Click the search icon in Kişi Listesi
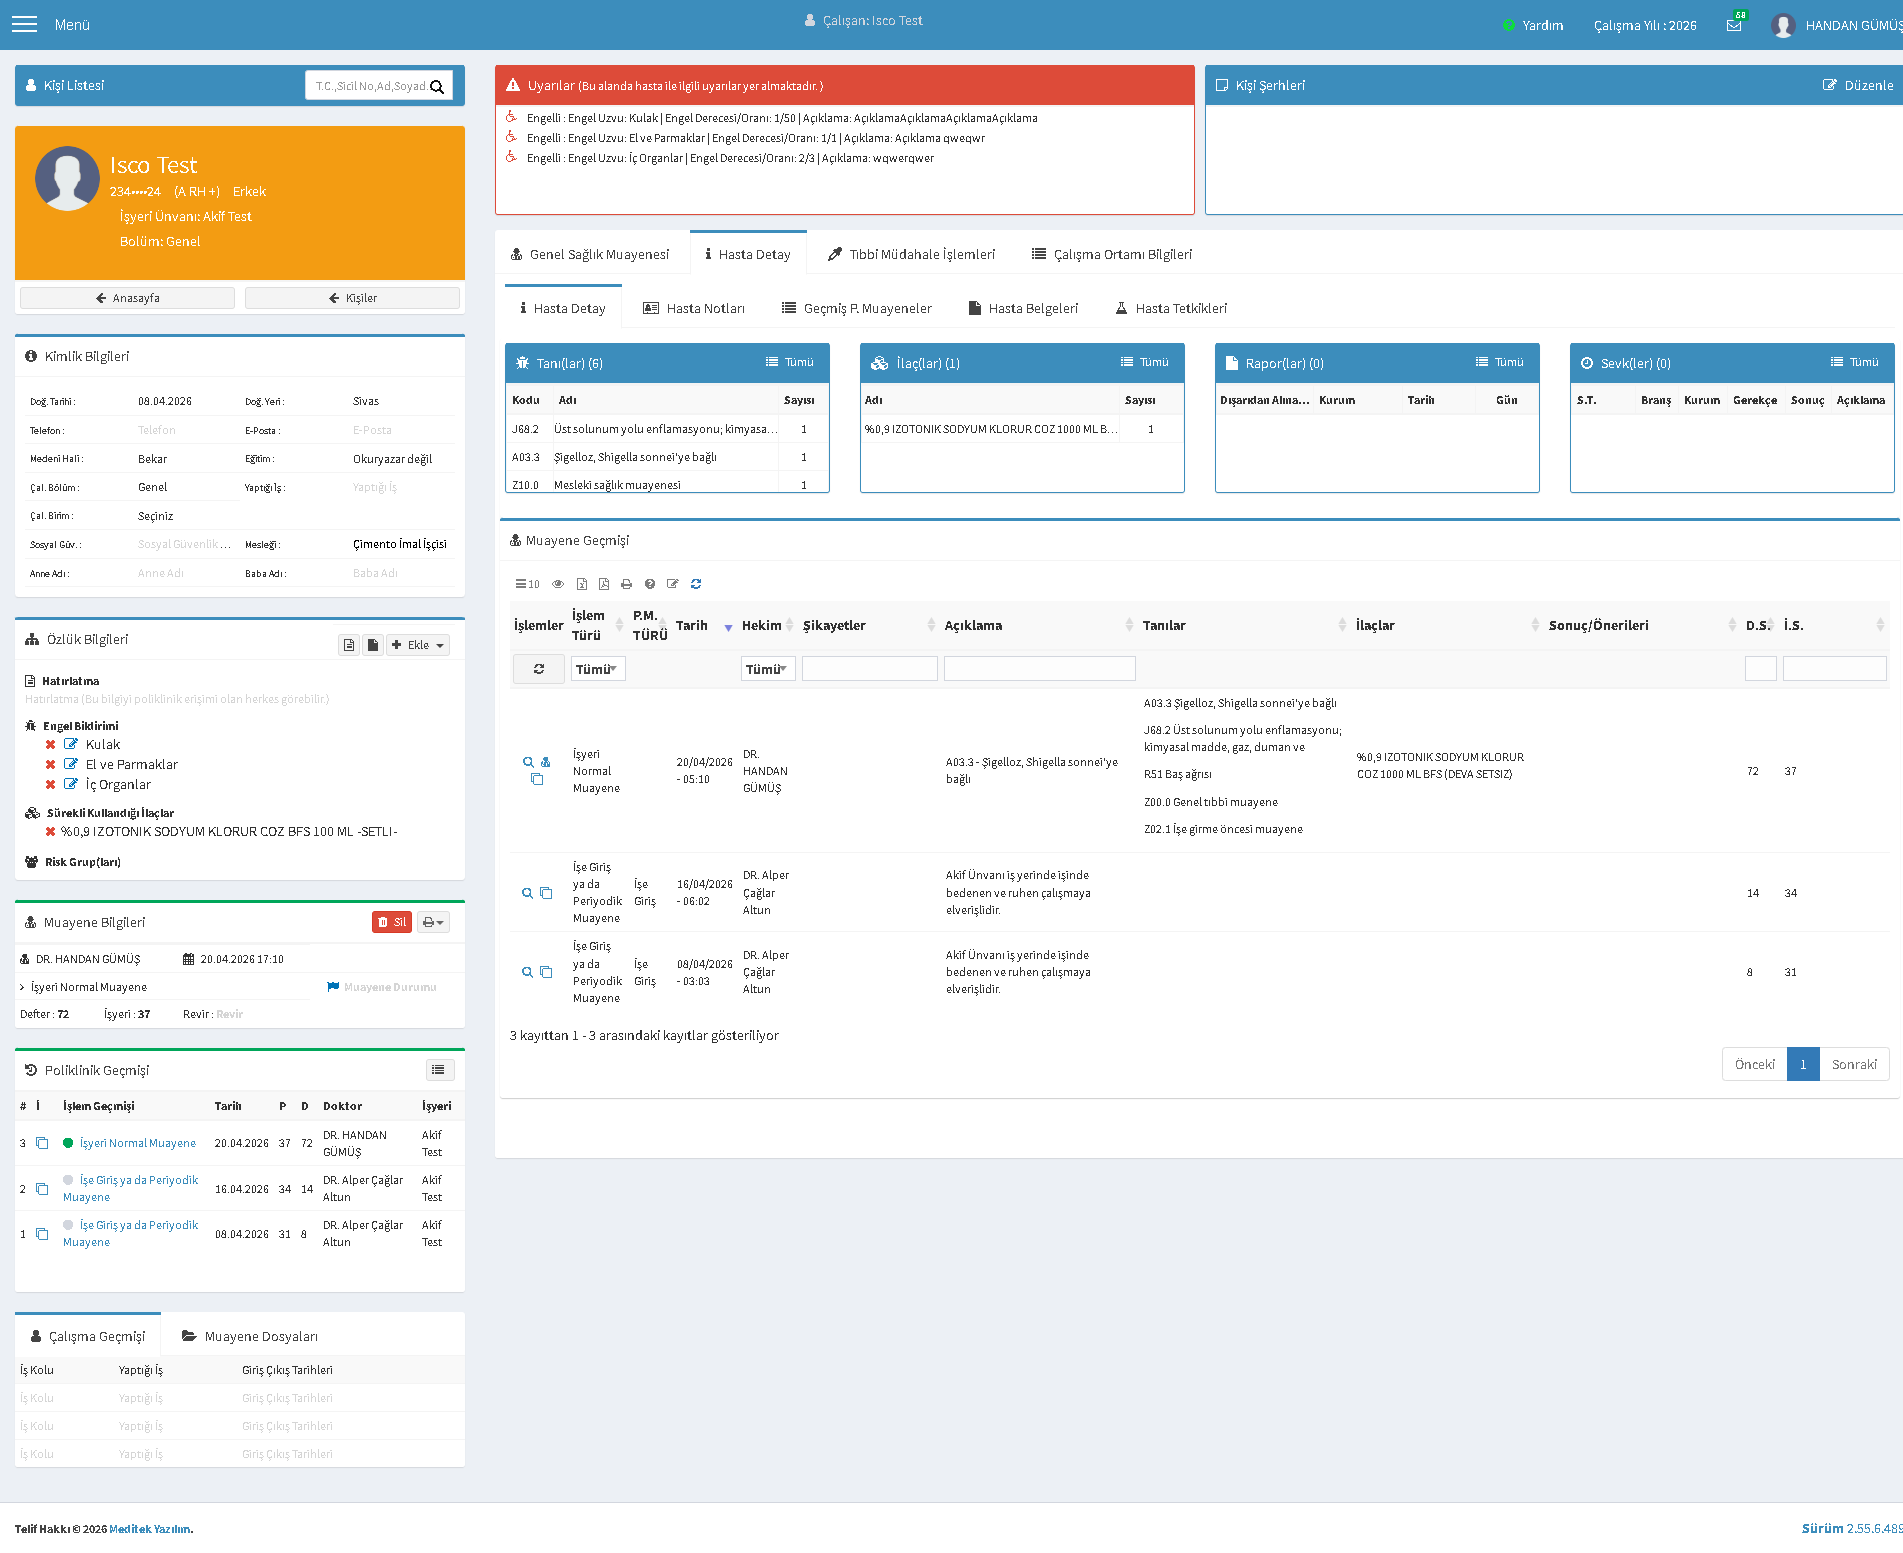 (x=437, y=87)
